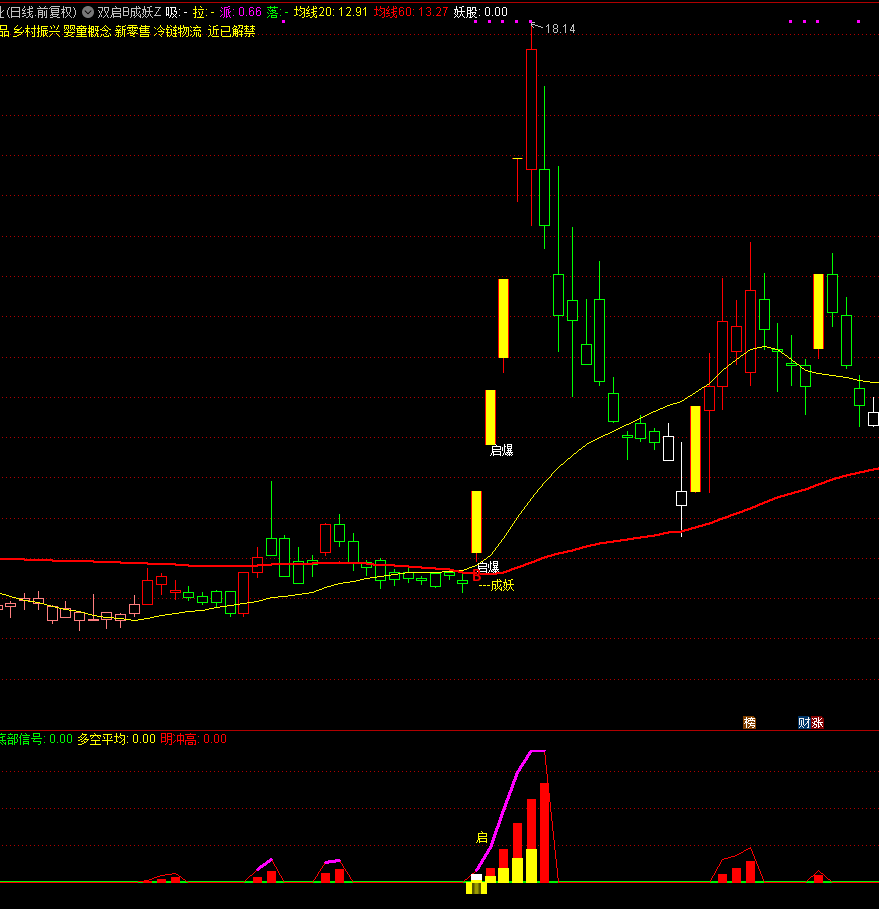Click the yellow 启 label in indicator panel
This screenshot has height=909, width=879.
481,838
